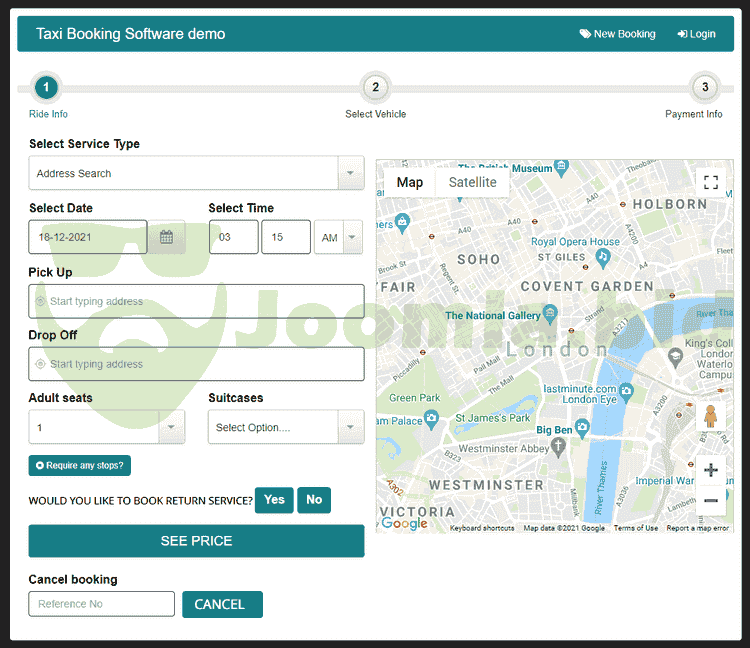Image resolution: width=750 pixels, height=648 pixels.
Task: Zoom in on the map
Action: click(711, 470)
